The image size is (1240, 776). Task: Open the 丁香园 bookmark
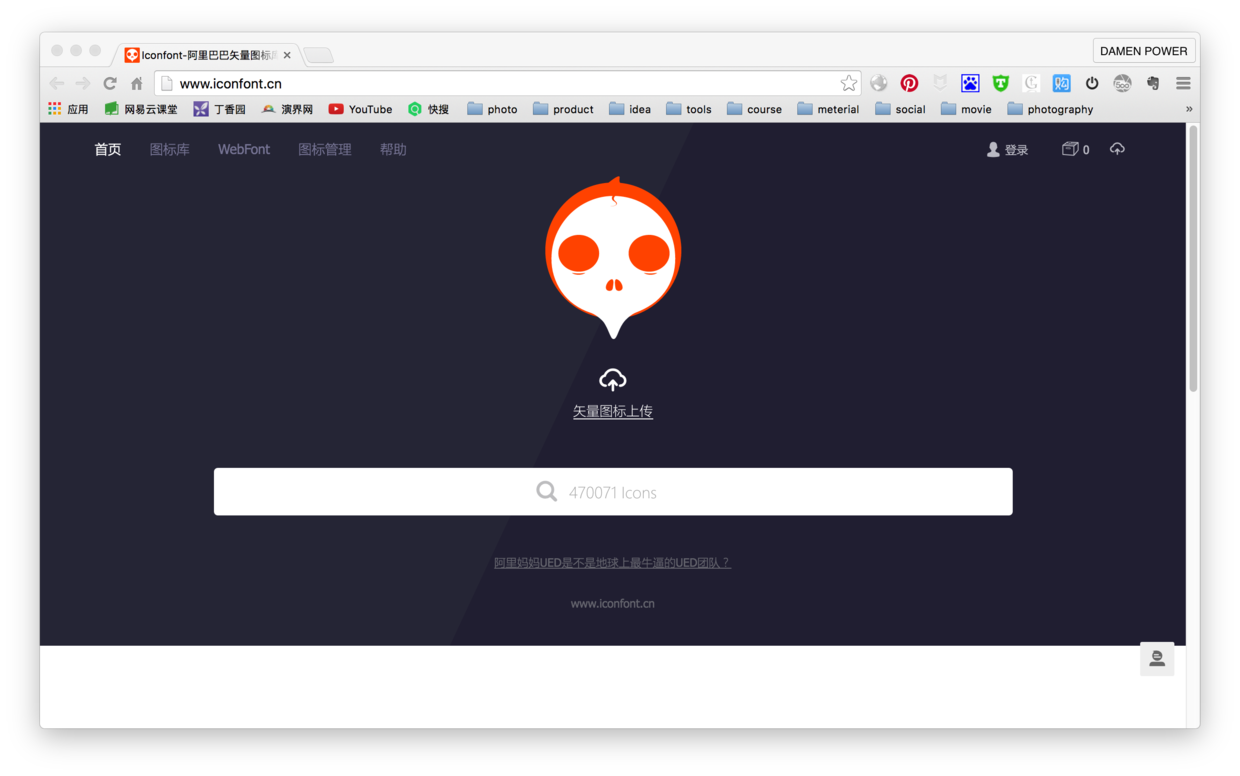(x=219, y=109)
